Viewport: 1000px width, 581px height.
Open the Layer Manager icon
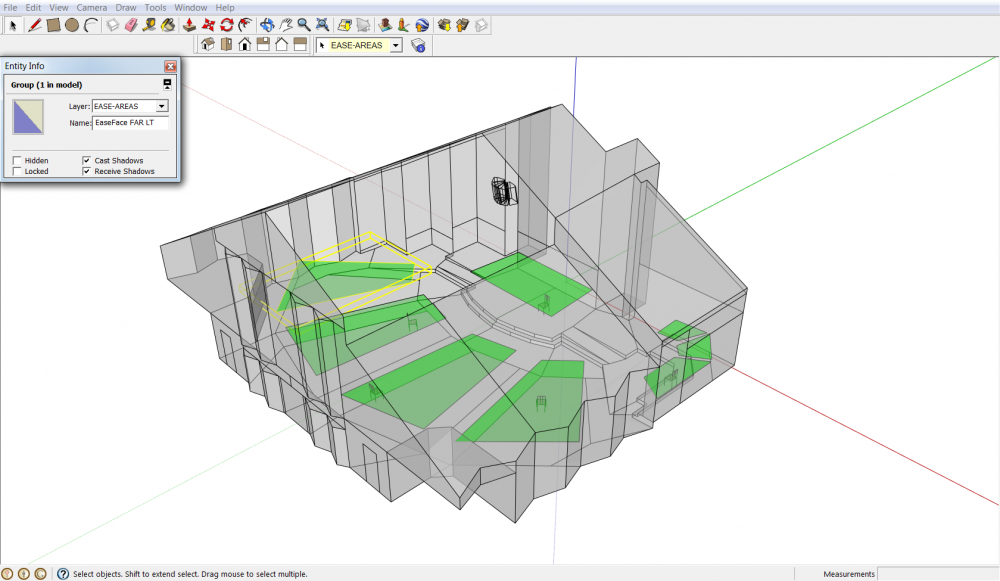(418, 45)
